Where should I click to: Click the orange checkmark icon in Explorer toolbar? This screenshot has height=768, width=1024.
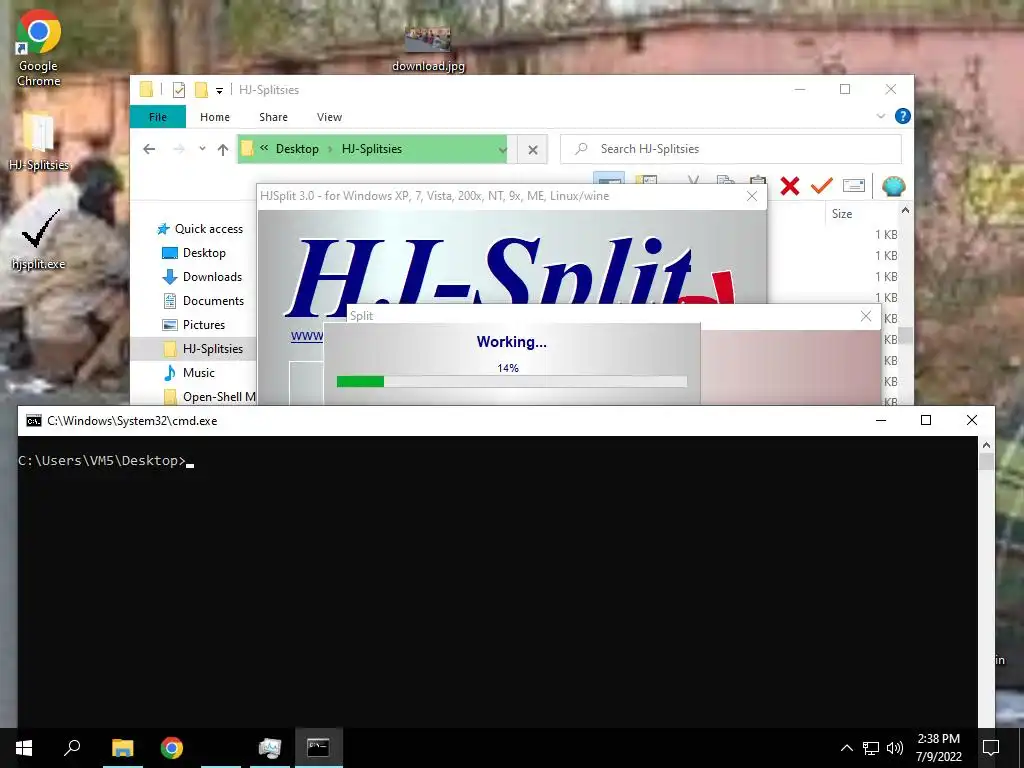(821, 186)
